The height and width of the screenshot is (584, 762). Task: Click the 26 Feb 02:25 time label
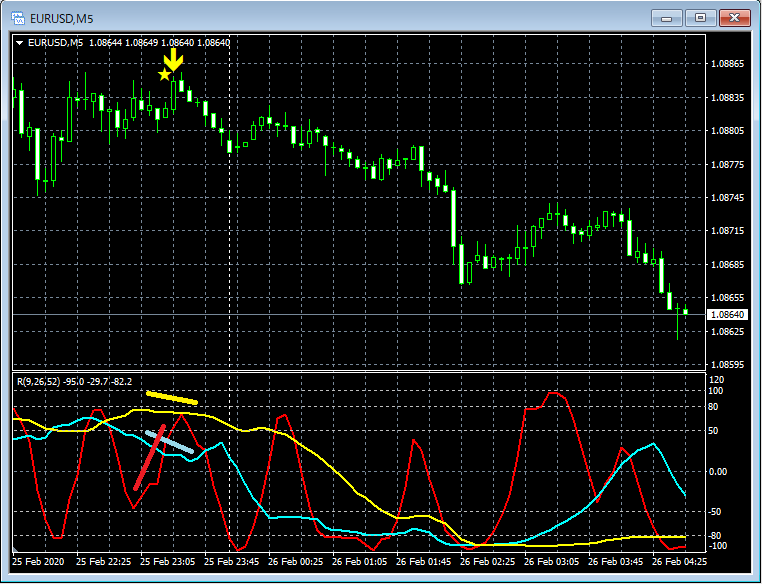point(487,562)
